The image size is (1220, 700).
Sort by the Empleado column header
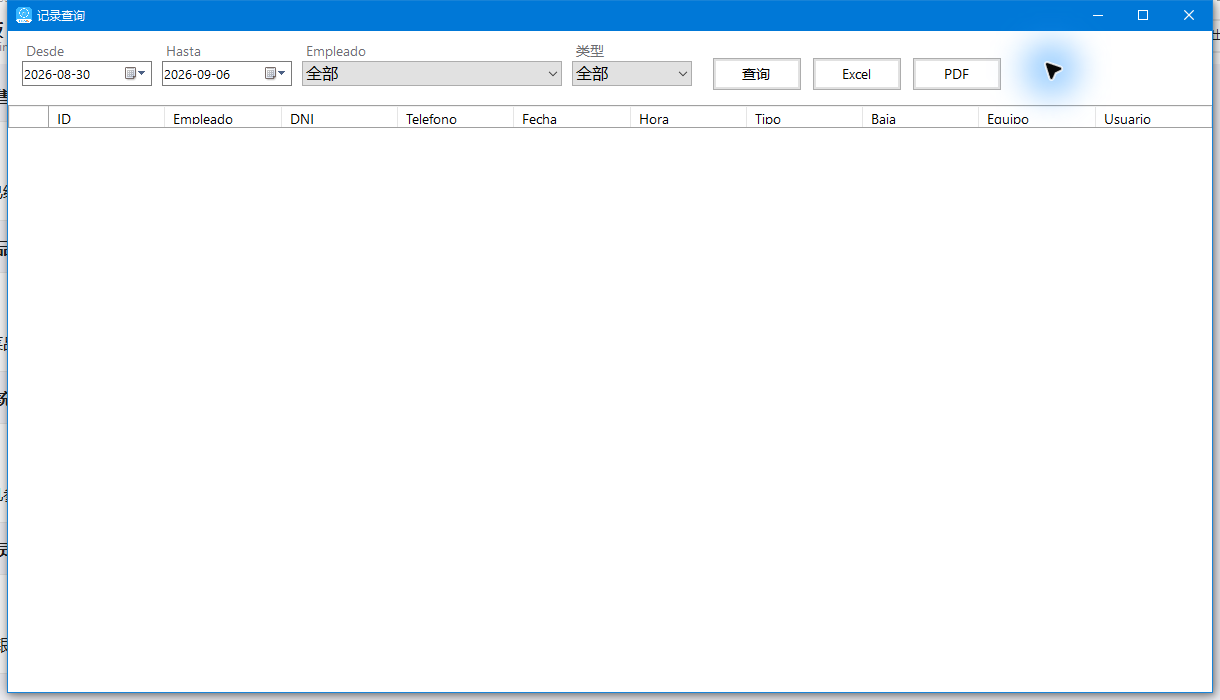(223, 118)
